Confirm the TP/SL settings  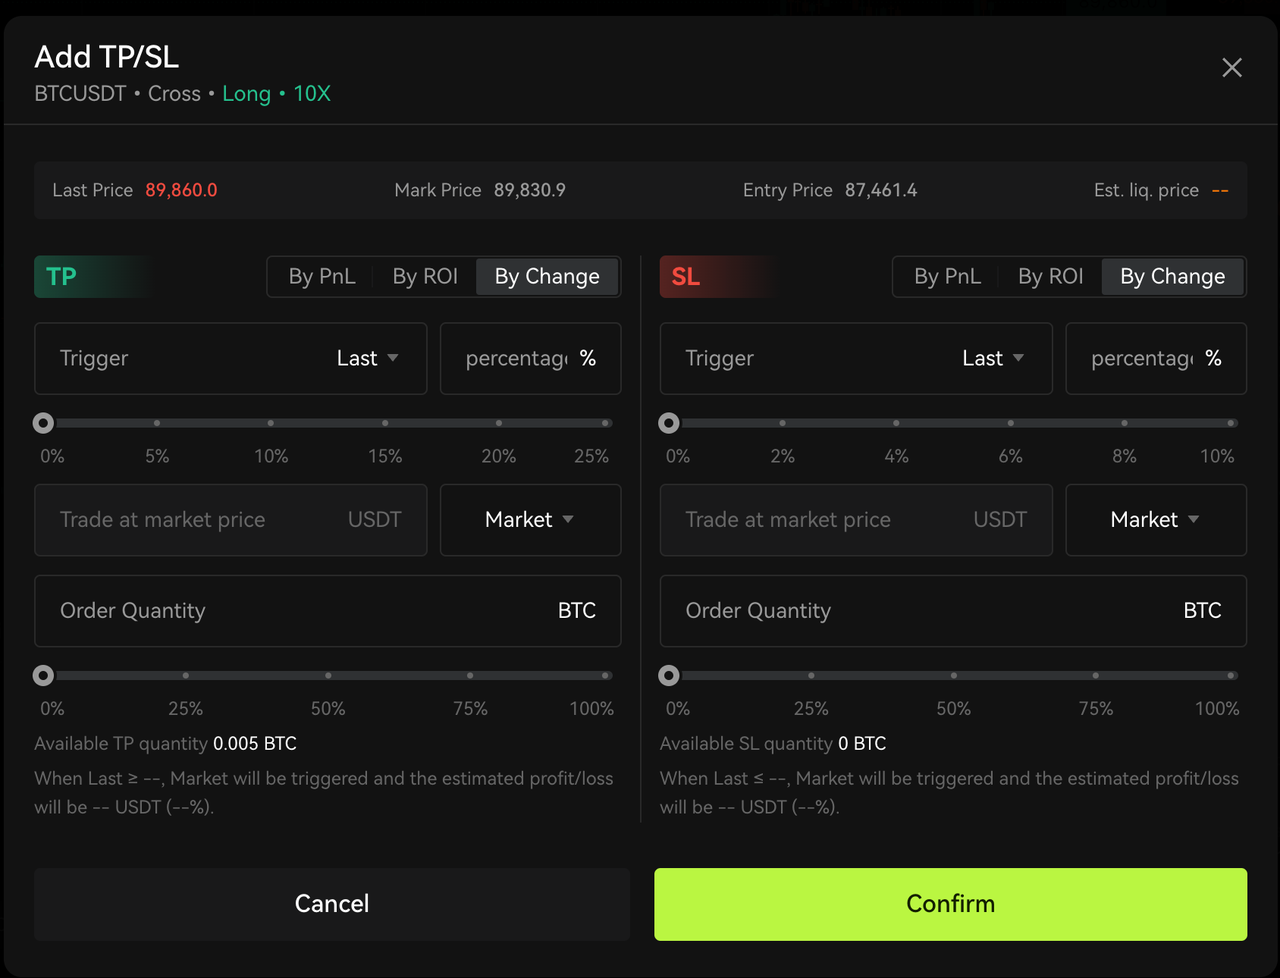coord(950,904)
